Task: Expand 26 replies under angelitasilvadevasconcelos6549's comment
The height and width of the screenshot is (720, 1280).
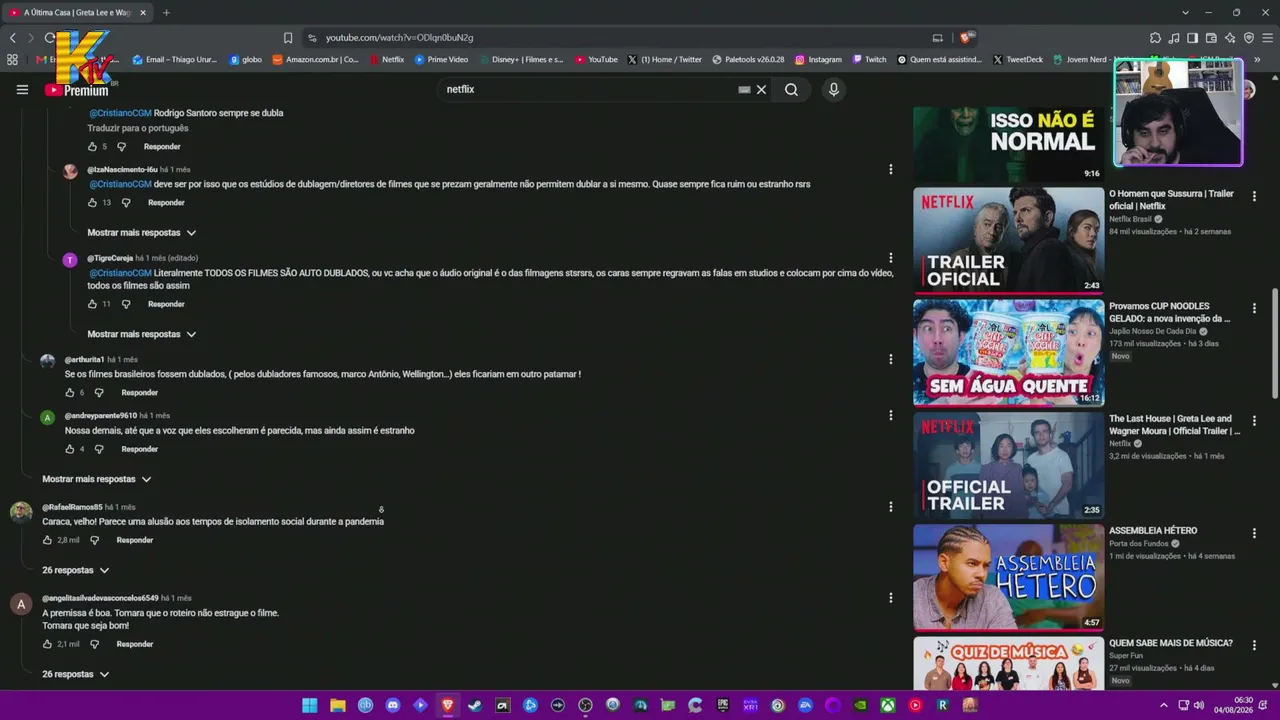Action: (75, 674)
